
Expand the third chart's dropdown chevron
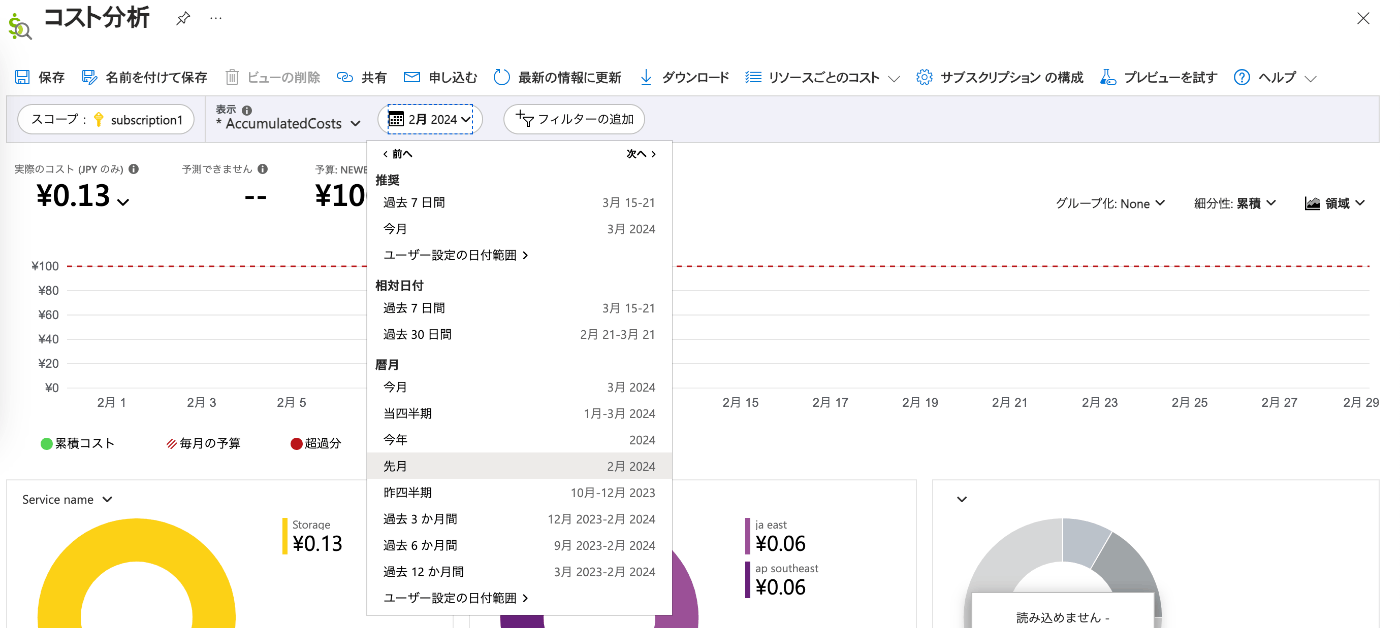pyautogui.click(x=962, y=499)
